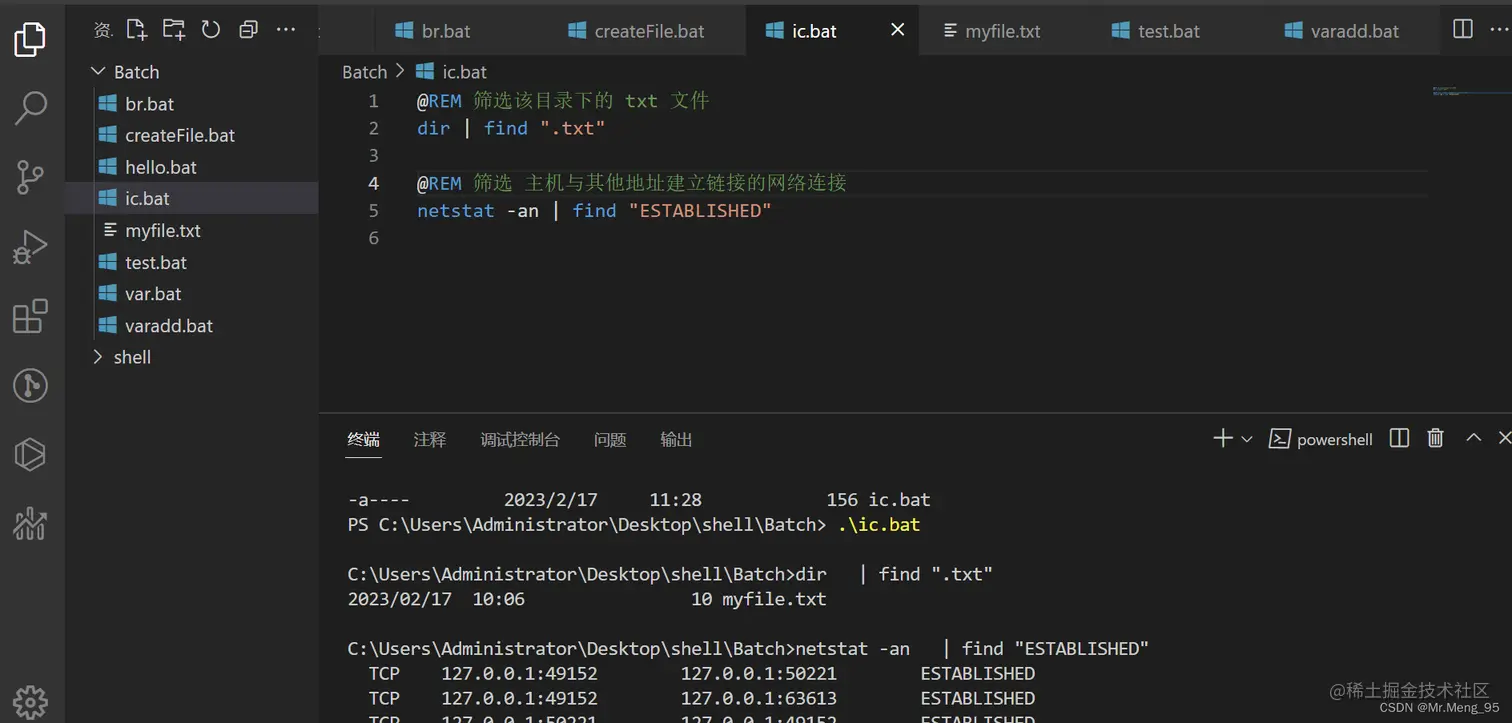1512x723 pixels.
Task: Open createFile.bat in the explorer tree
Action: click(x=192, y=135)
